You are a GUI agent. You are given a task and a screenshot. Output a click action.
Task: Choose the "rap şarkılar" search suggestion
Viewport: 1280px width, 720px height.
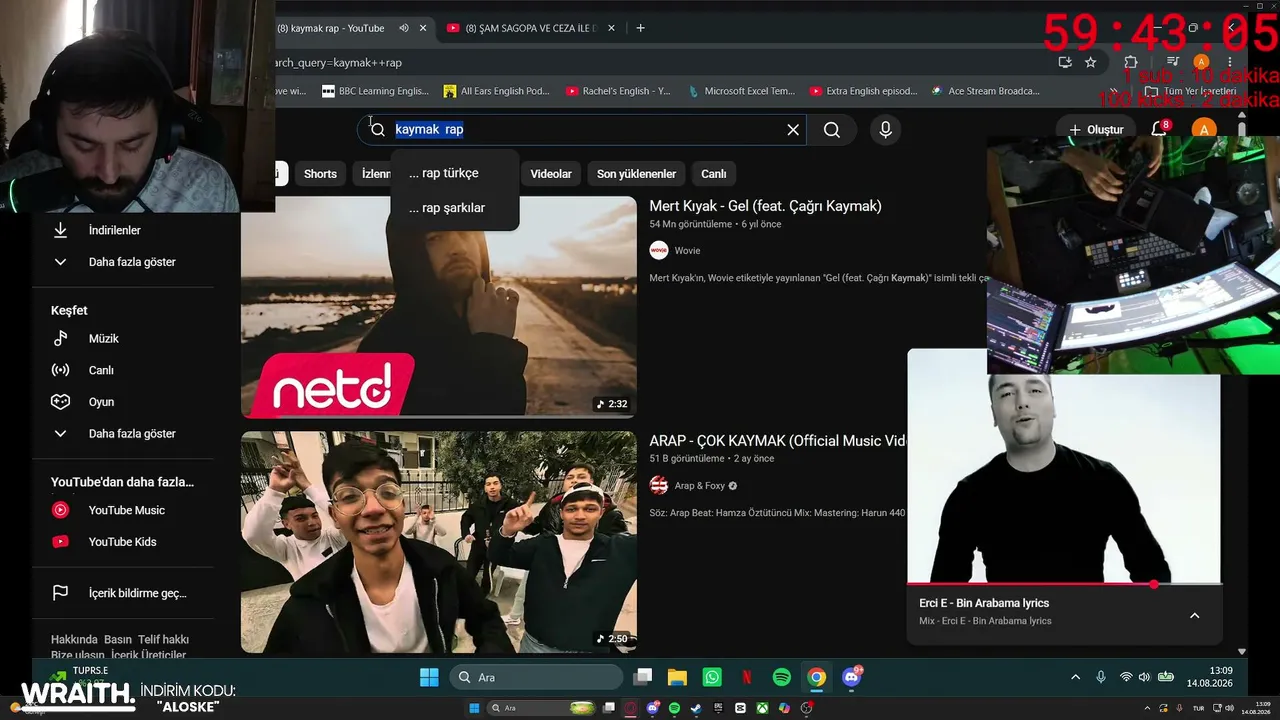click(x=455, y=208)
